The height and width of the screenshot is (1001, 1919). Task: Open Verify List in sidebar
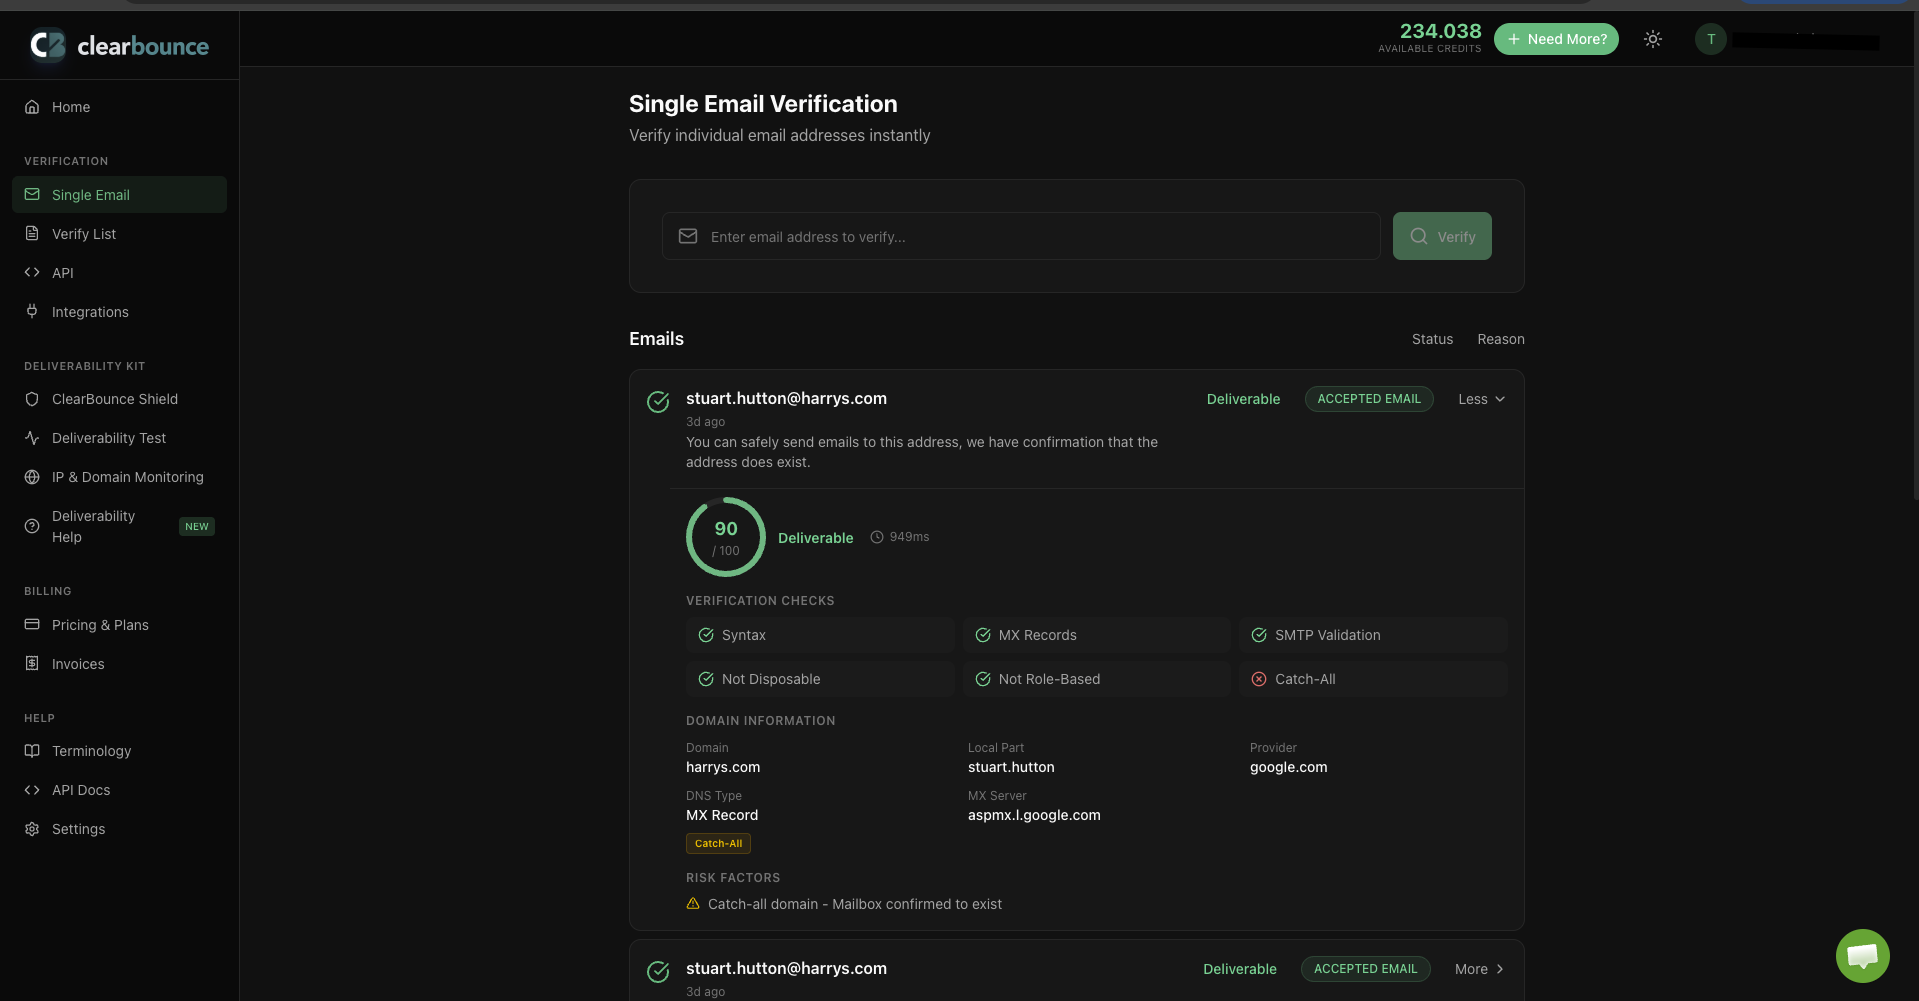click(84, 234)
